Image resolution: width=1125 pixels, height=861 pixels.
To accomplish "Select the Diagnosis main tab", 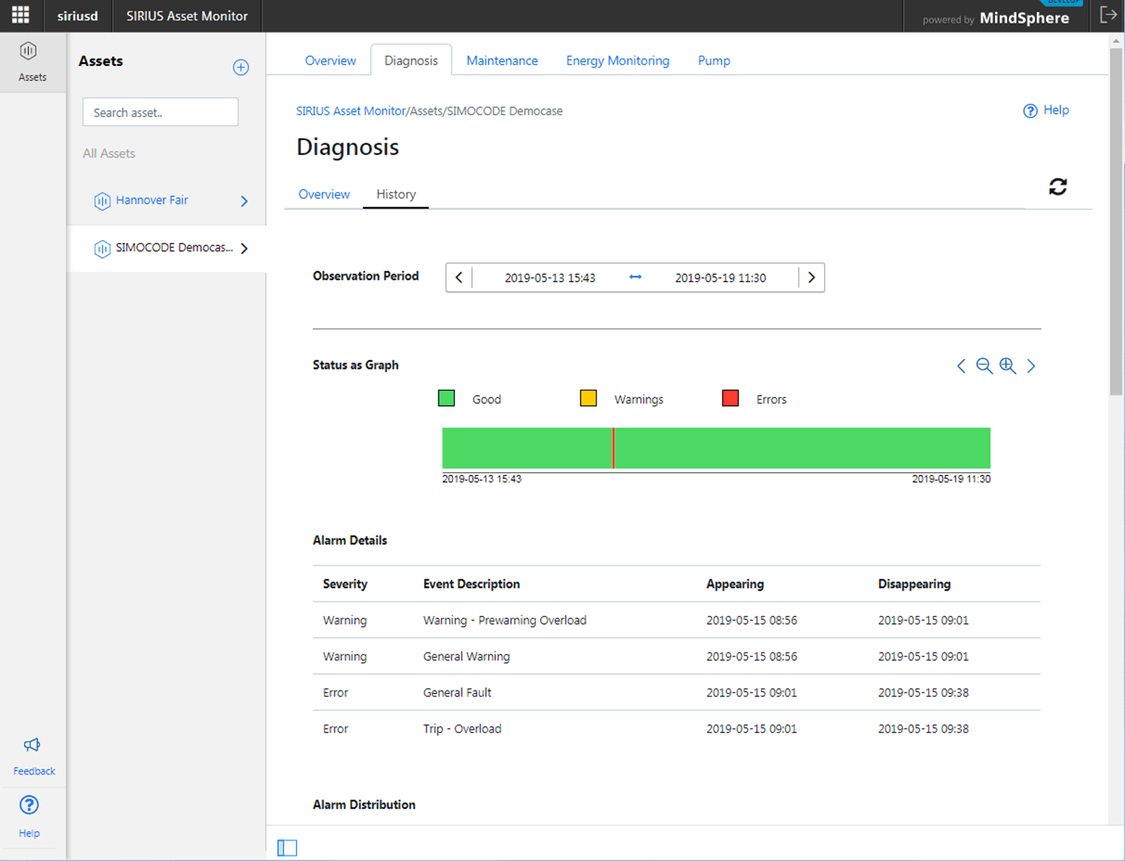I will (x=411, y=60).
